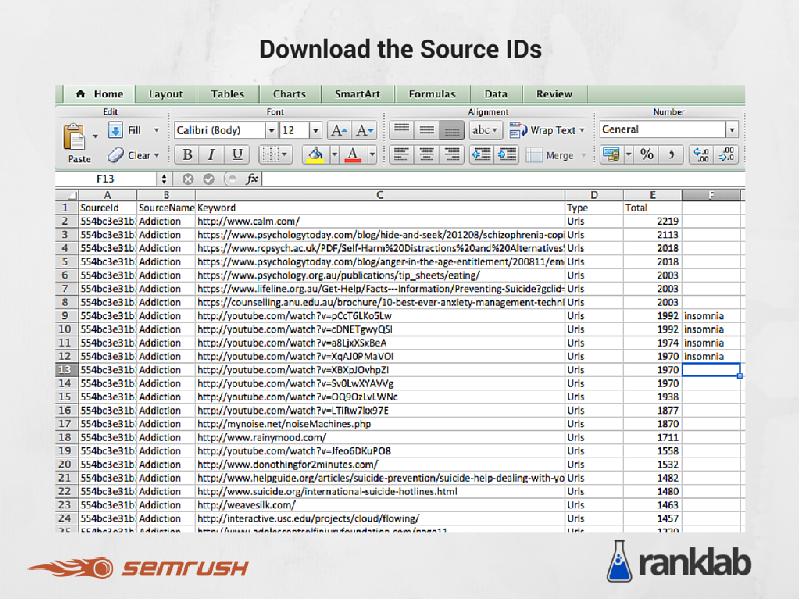
Task: Open the Calibri (Body) font dropdown
Action: click(225, 131)
